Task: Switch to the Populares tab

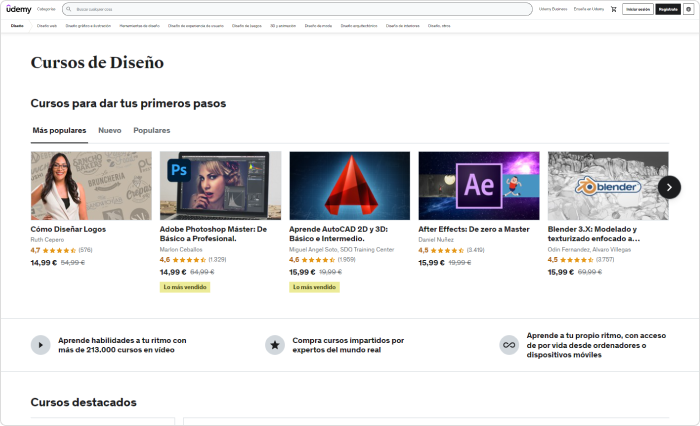Action: (152, 130)
